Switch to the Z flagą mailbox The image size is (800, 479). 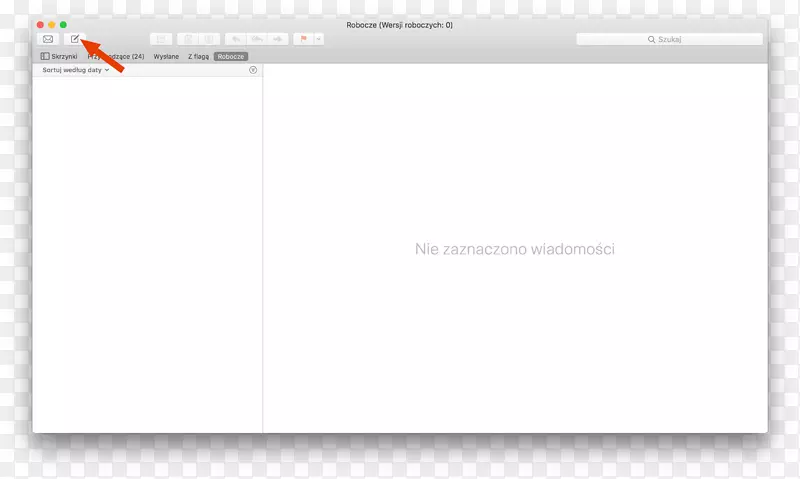pos(198,57)
